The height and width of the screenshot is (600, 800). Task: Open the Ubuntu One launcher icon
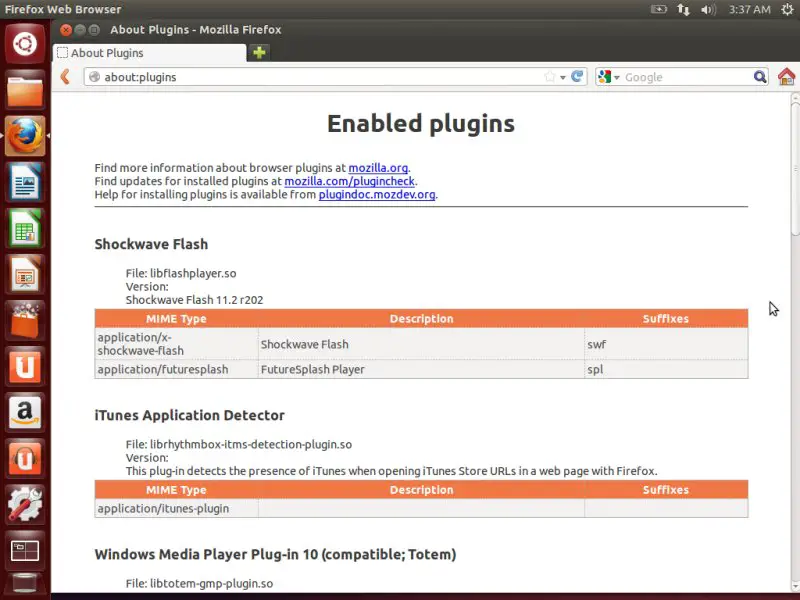24,366
